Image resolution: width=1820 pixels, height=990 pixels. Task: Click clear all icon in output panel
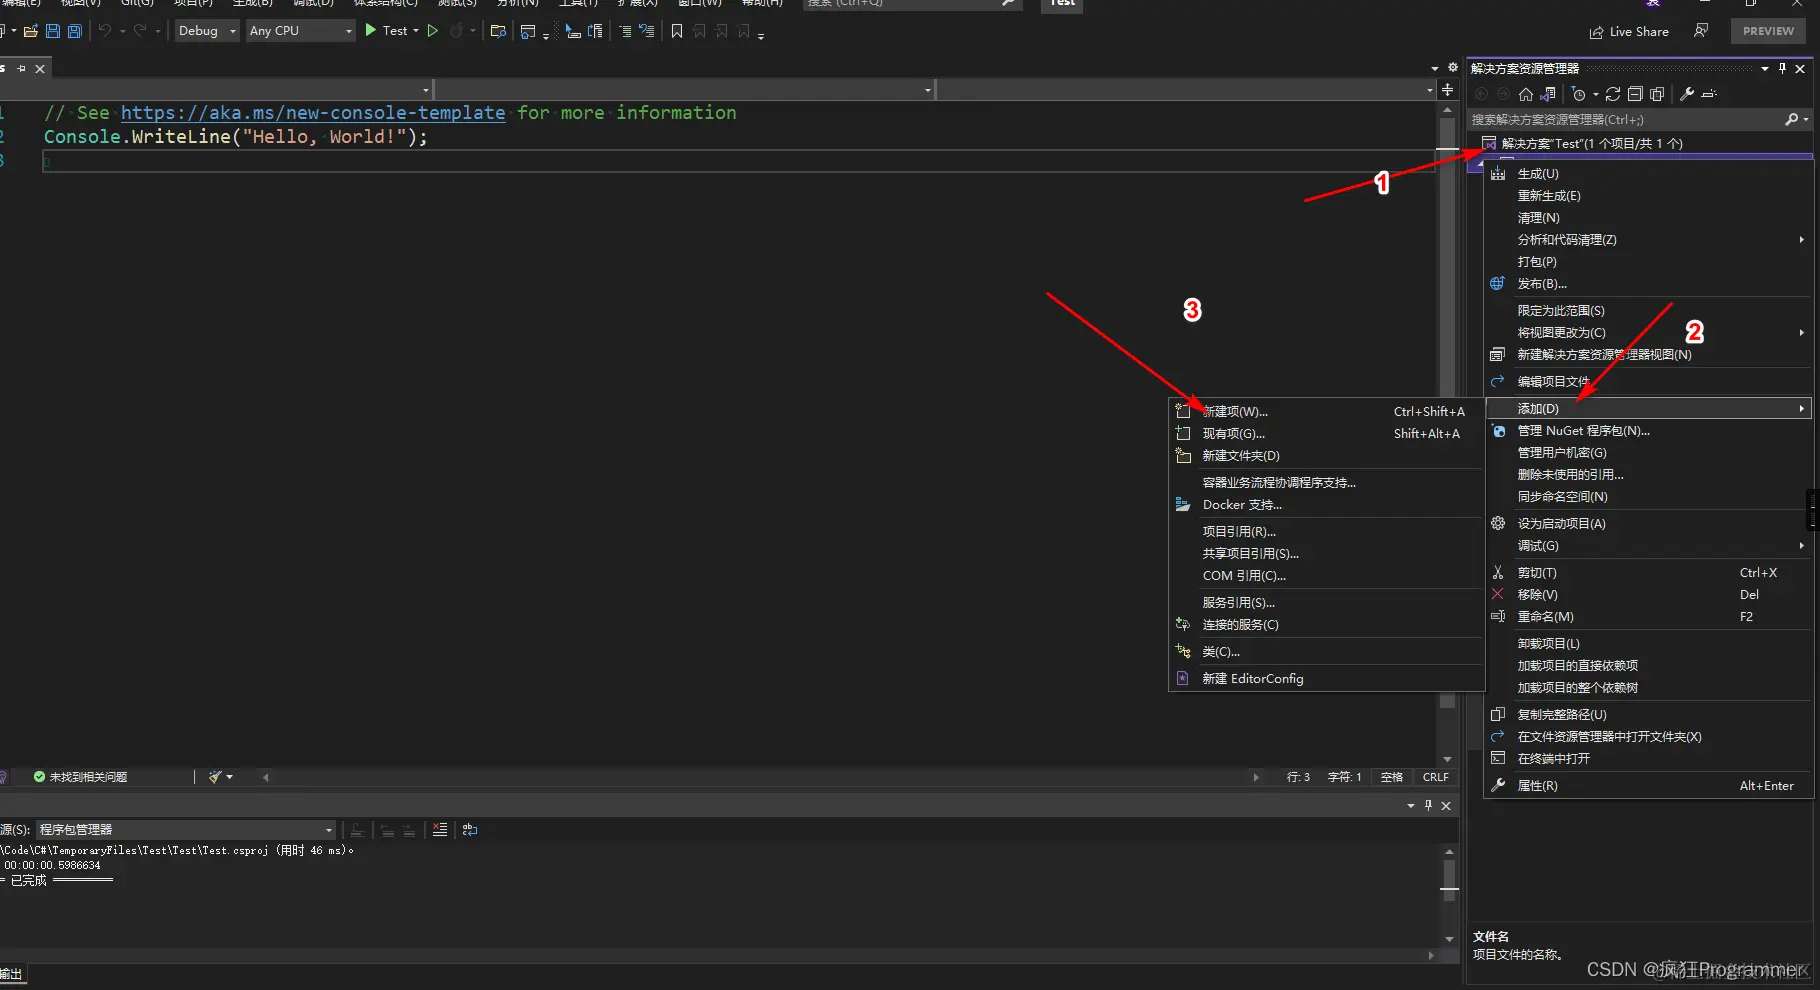pos(440,830)
